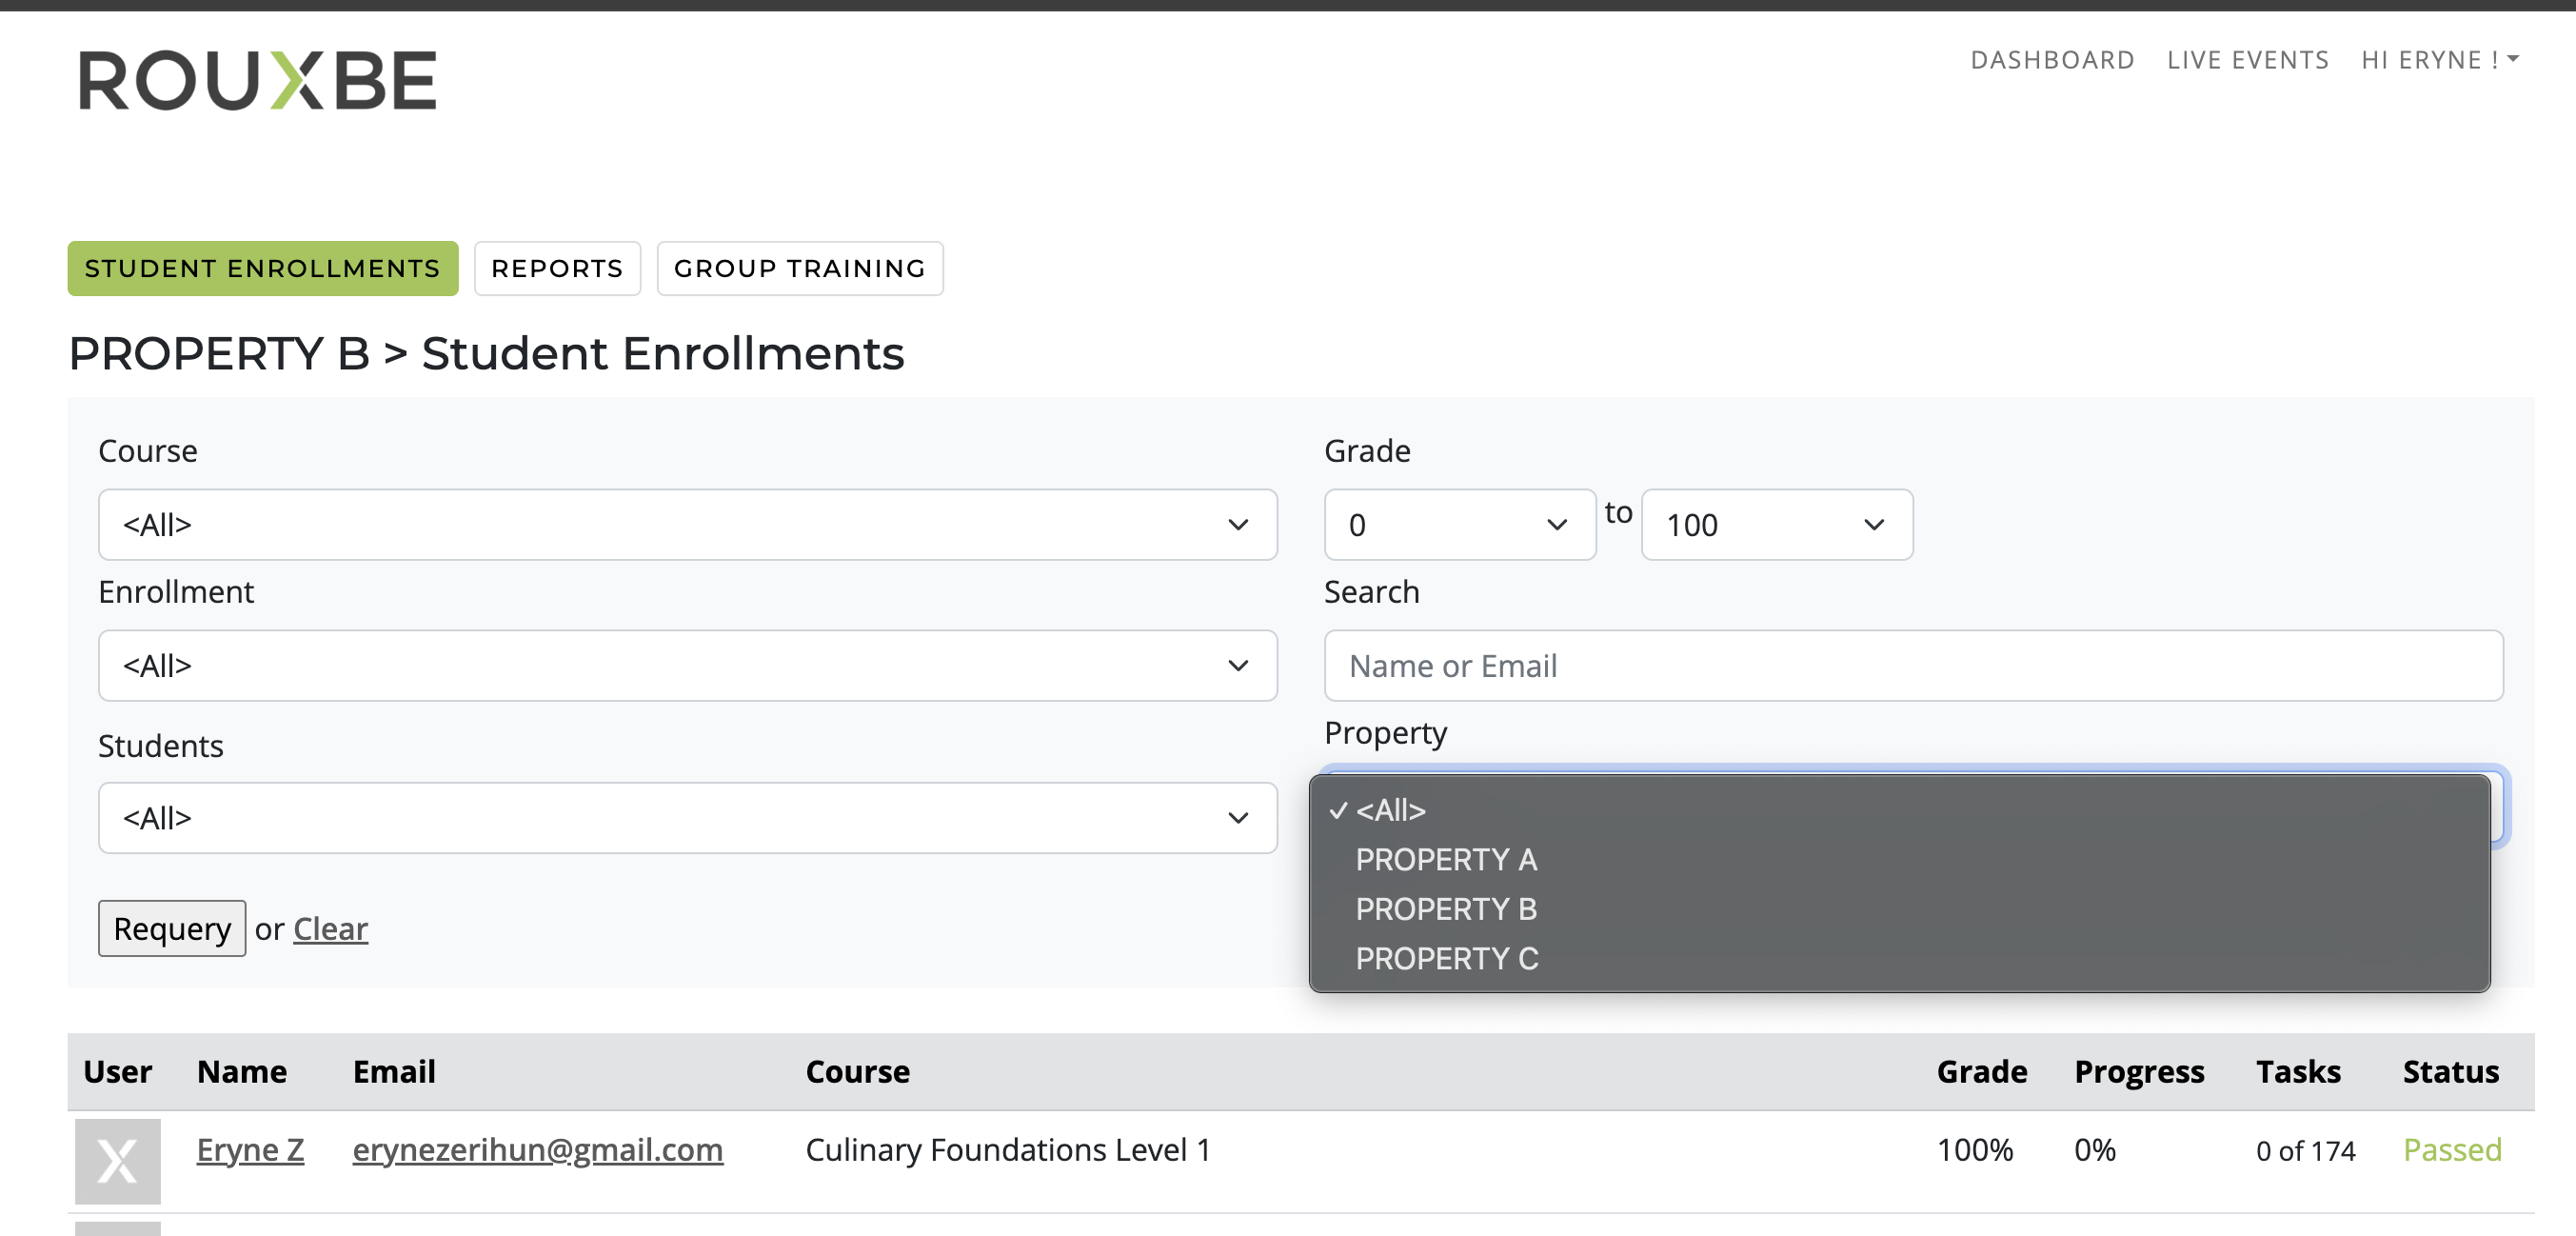Click the Clear link
Image resolution: width=2576 pixels, height=1236 pixels.
(x=330, y=928)
